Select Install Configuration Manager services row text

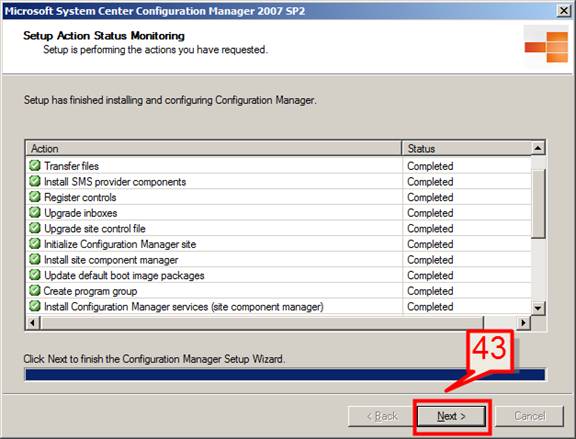click(184, 307)
